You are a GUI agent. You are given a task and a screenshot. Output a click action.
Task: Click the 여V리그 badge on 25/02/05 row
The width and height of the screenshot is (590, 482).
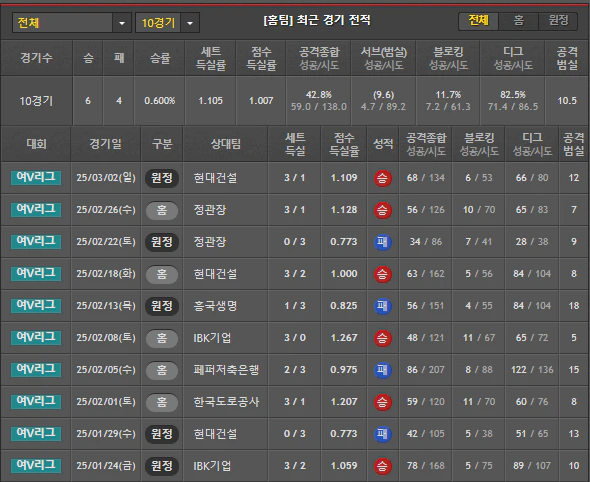(36, 369)
